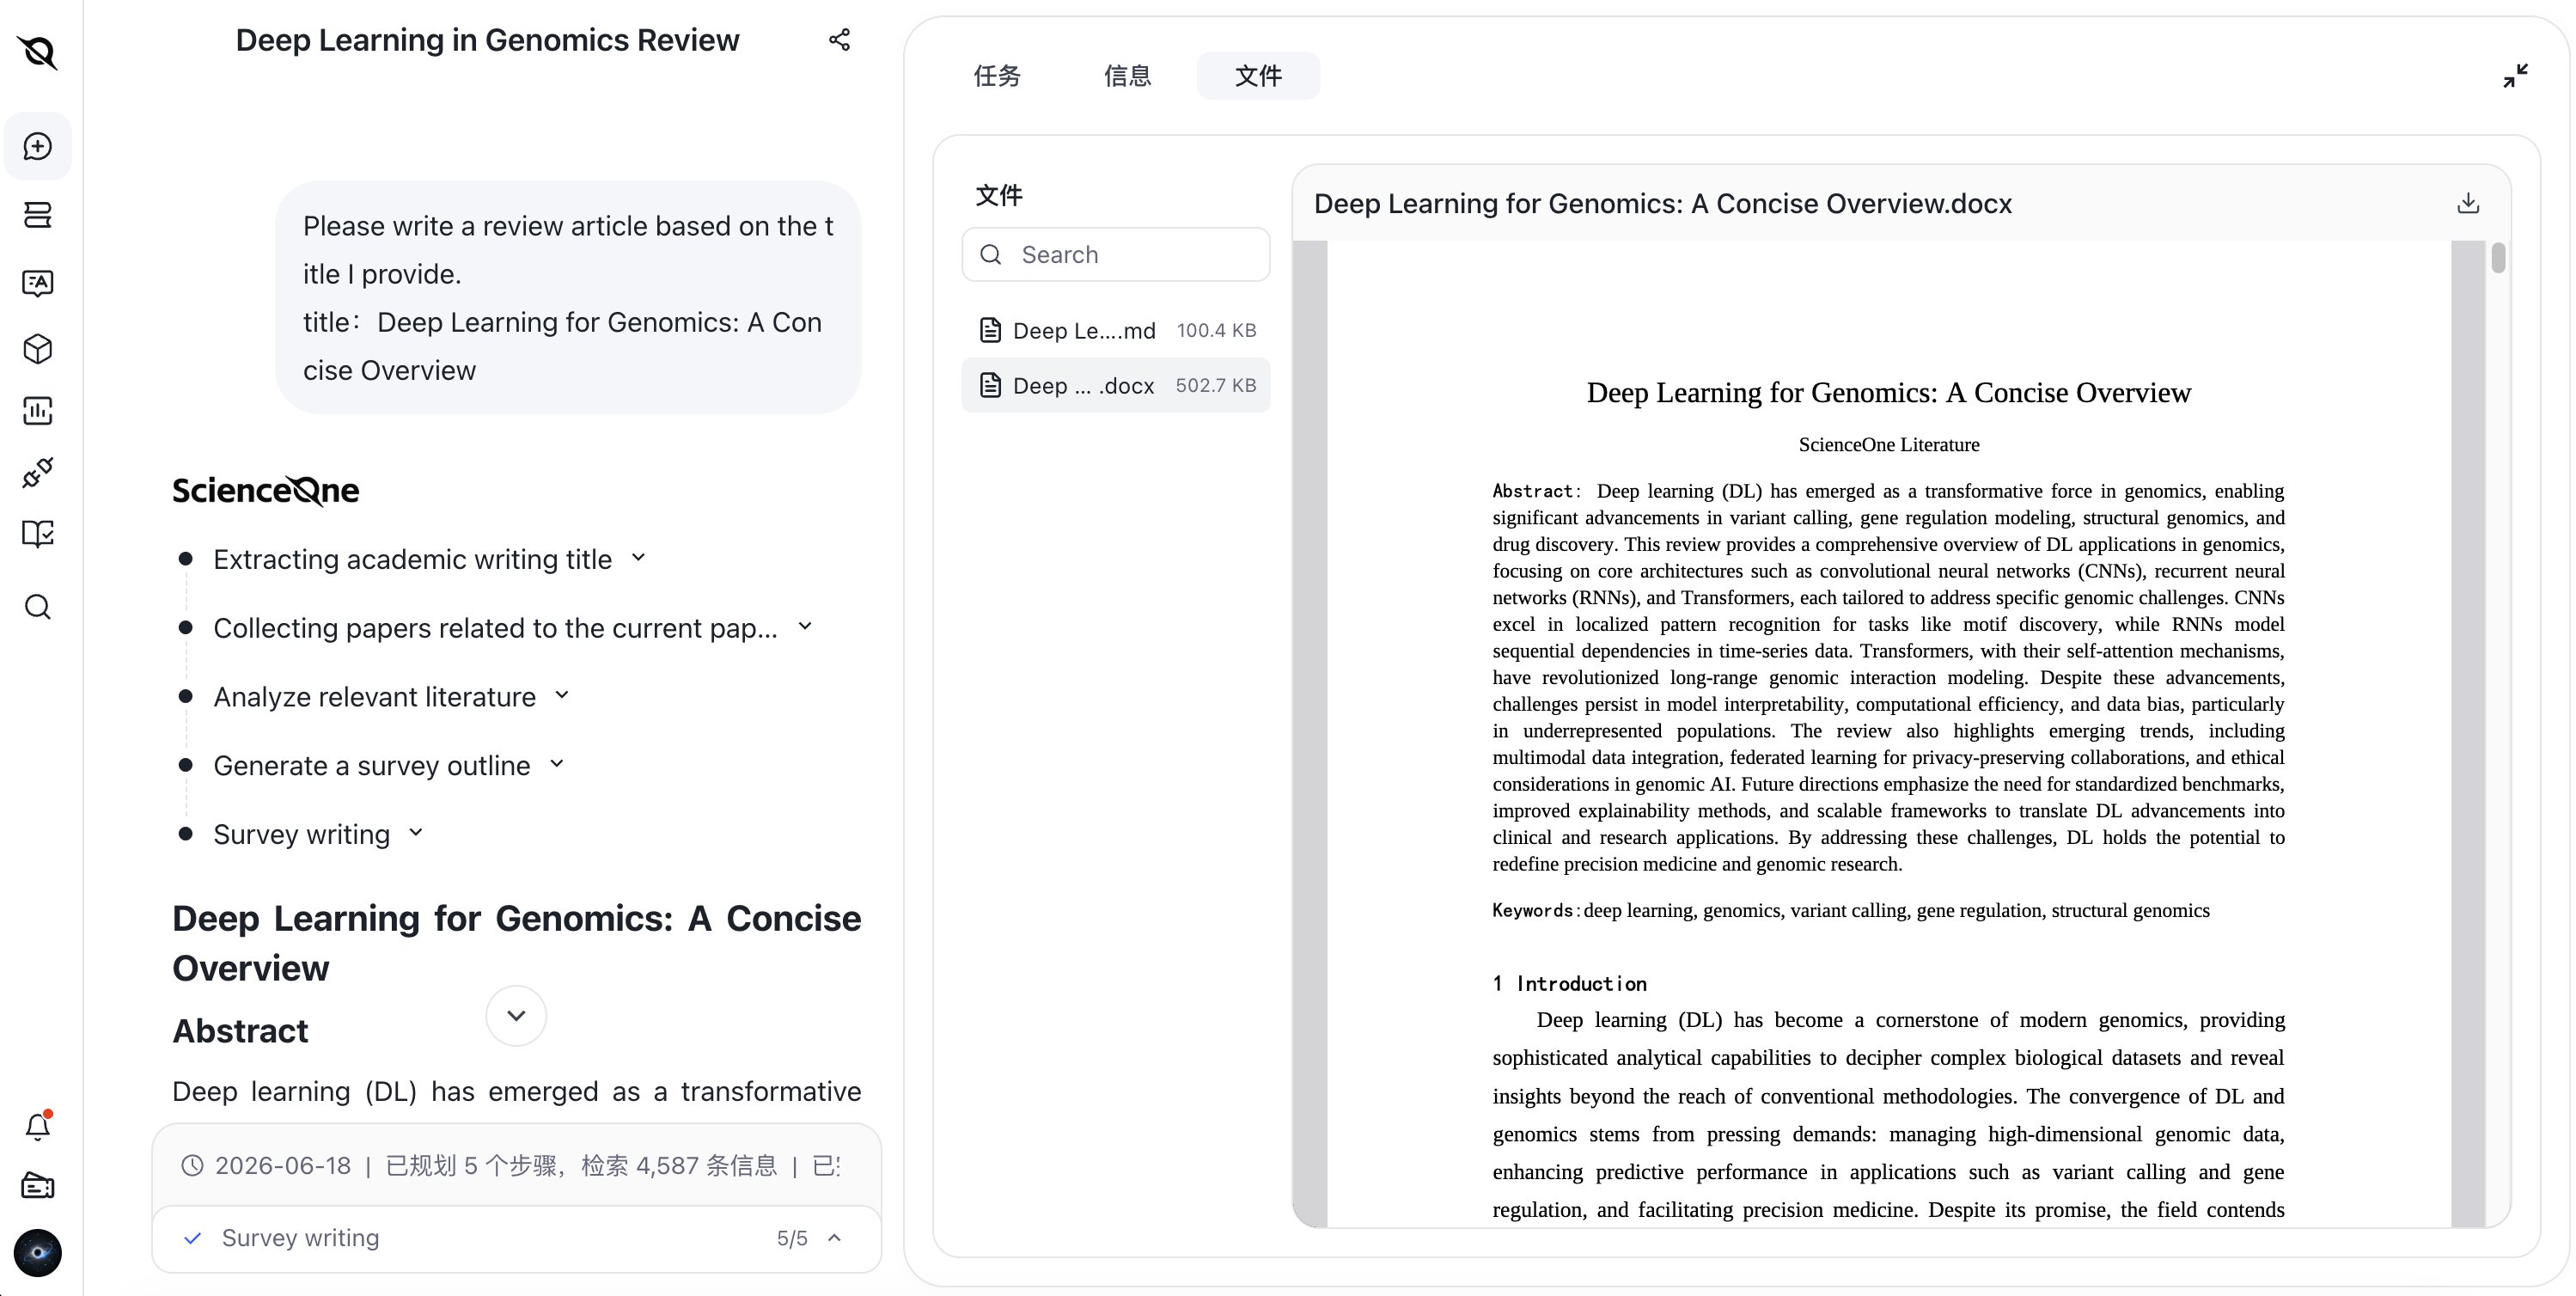This screenshot has width=2576, height=1296.
Task: Click the ScienceOne wordmark in chat
Action: pos(266,490)
